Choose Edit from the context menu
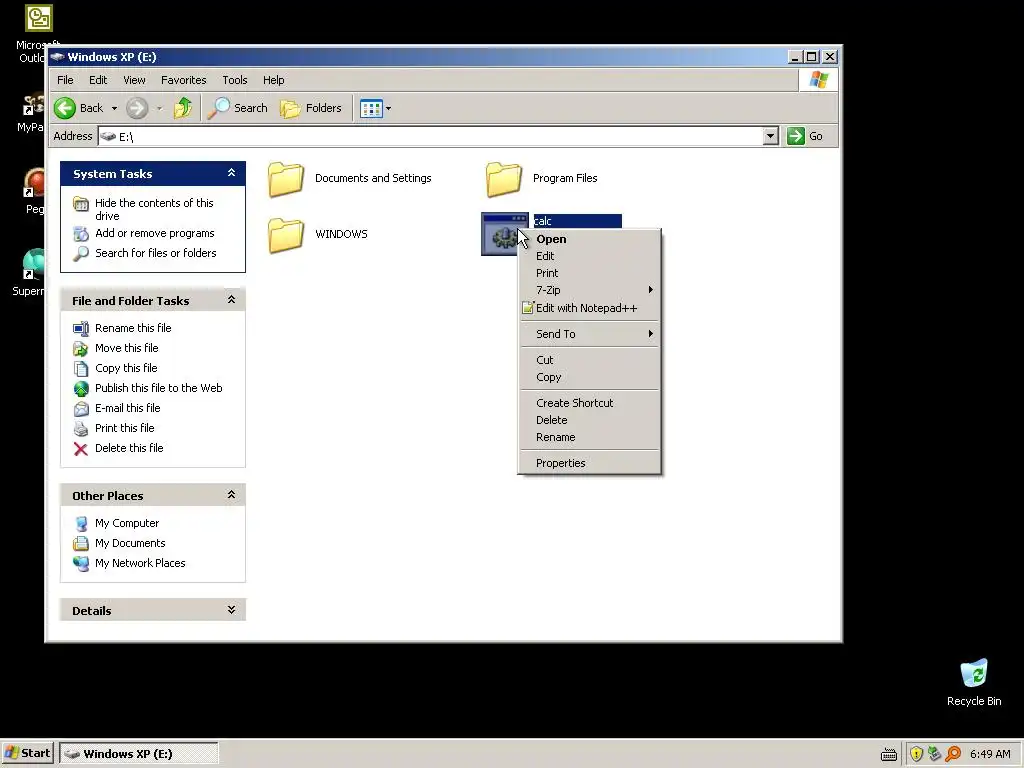Image resolution: width=1024 pixels, height=768 pixels. click(589, 256)
